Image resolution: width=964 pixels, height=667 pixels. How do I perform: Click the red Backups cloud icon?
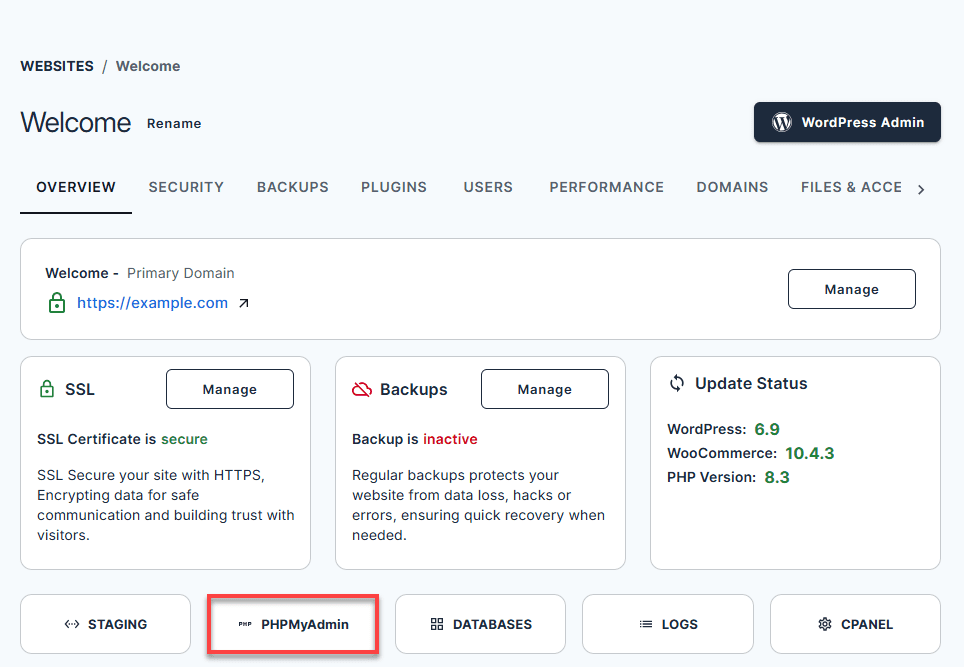(362, 389)
